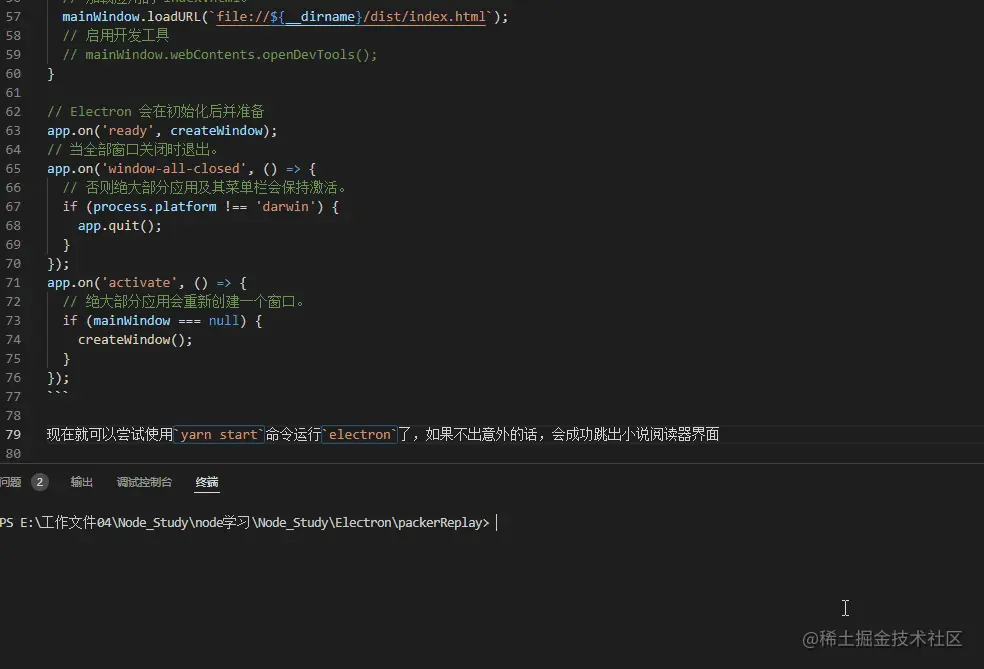Open the 调试控制台 (Debug Console) tab
984x669 pixels.
(x=143, y=482)
